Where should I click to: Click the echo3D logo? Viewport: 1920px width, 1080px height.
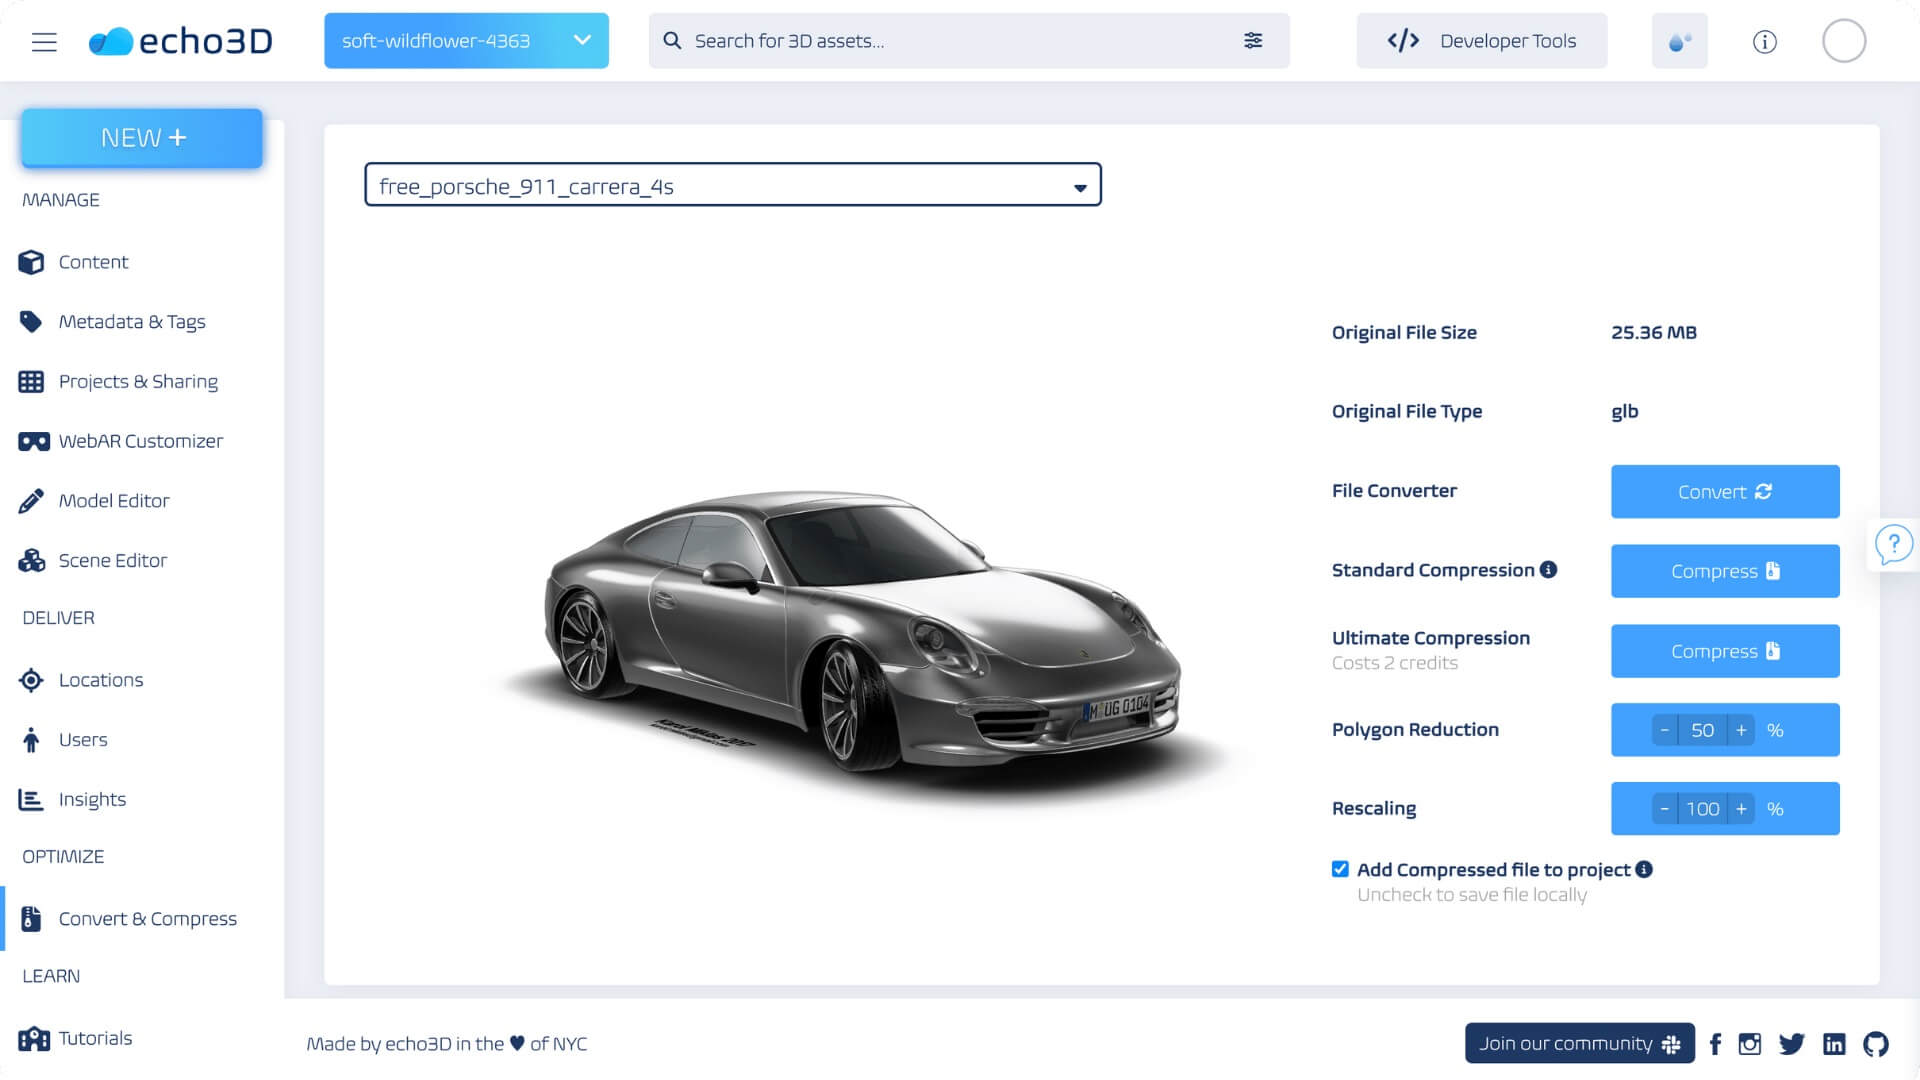pyautogui.click(x=181, y=41)
